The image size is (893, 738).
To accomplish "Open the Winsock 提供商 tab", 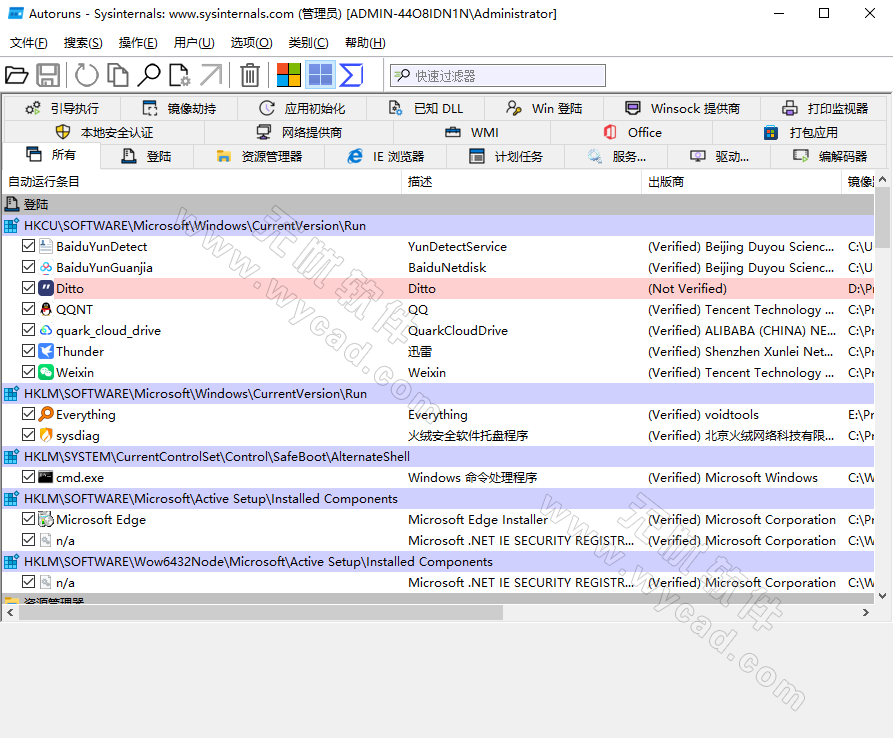I will point(682,109).
